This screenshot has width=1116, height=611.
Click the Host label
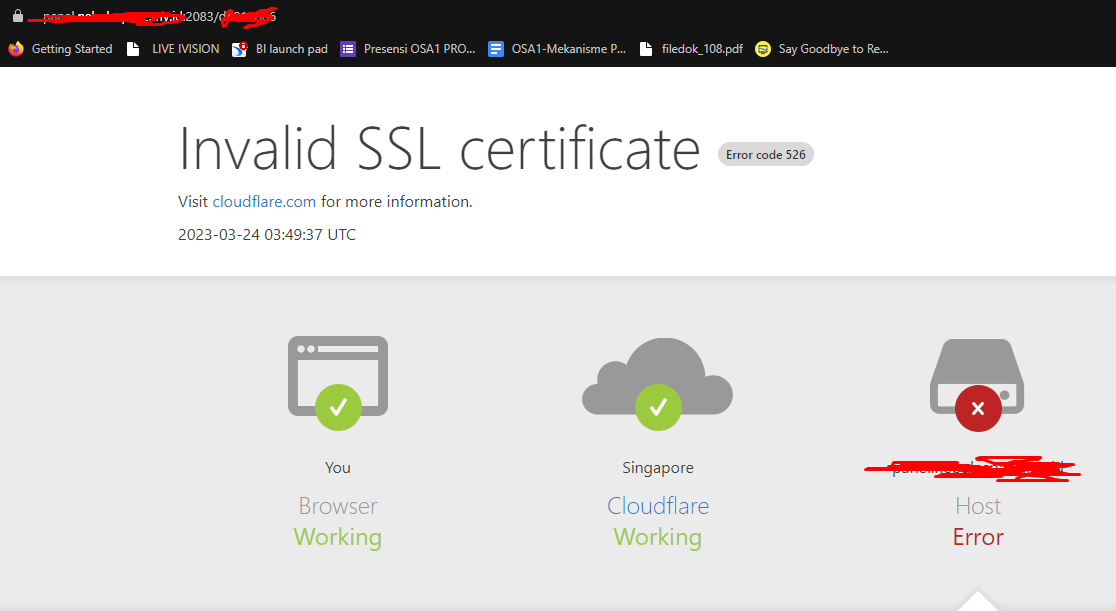pyautogui.click(x=978, y=506)
